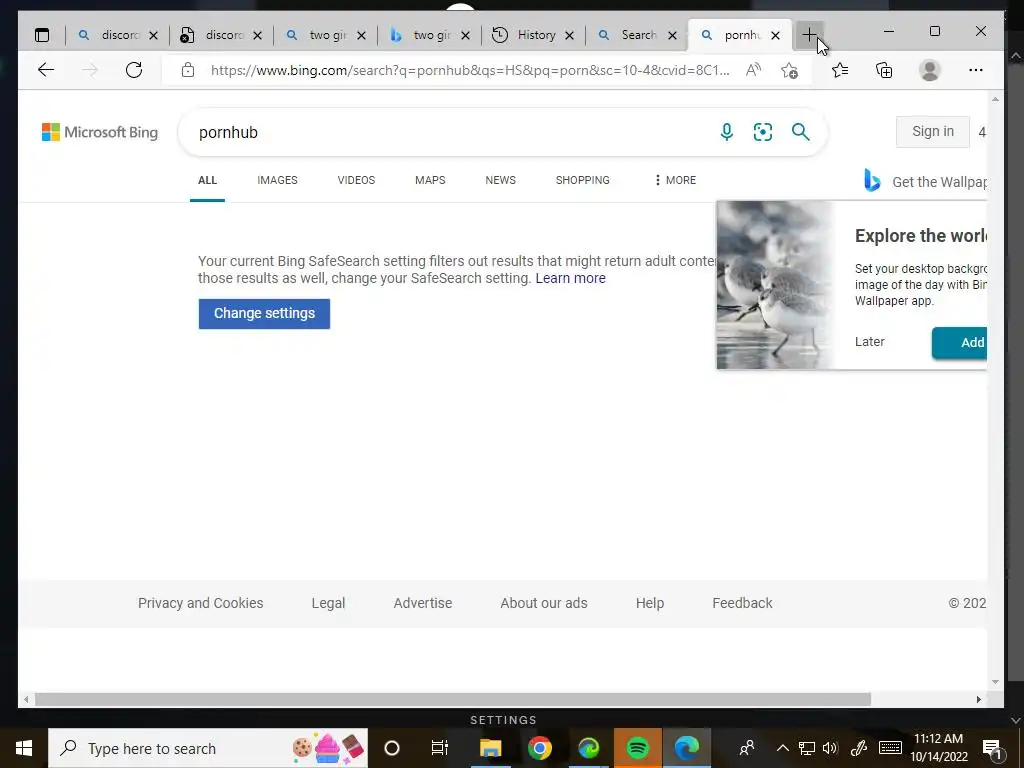
Task: Refresh the current Bing page
Action: click(134, 70)
